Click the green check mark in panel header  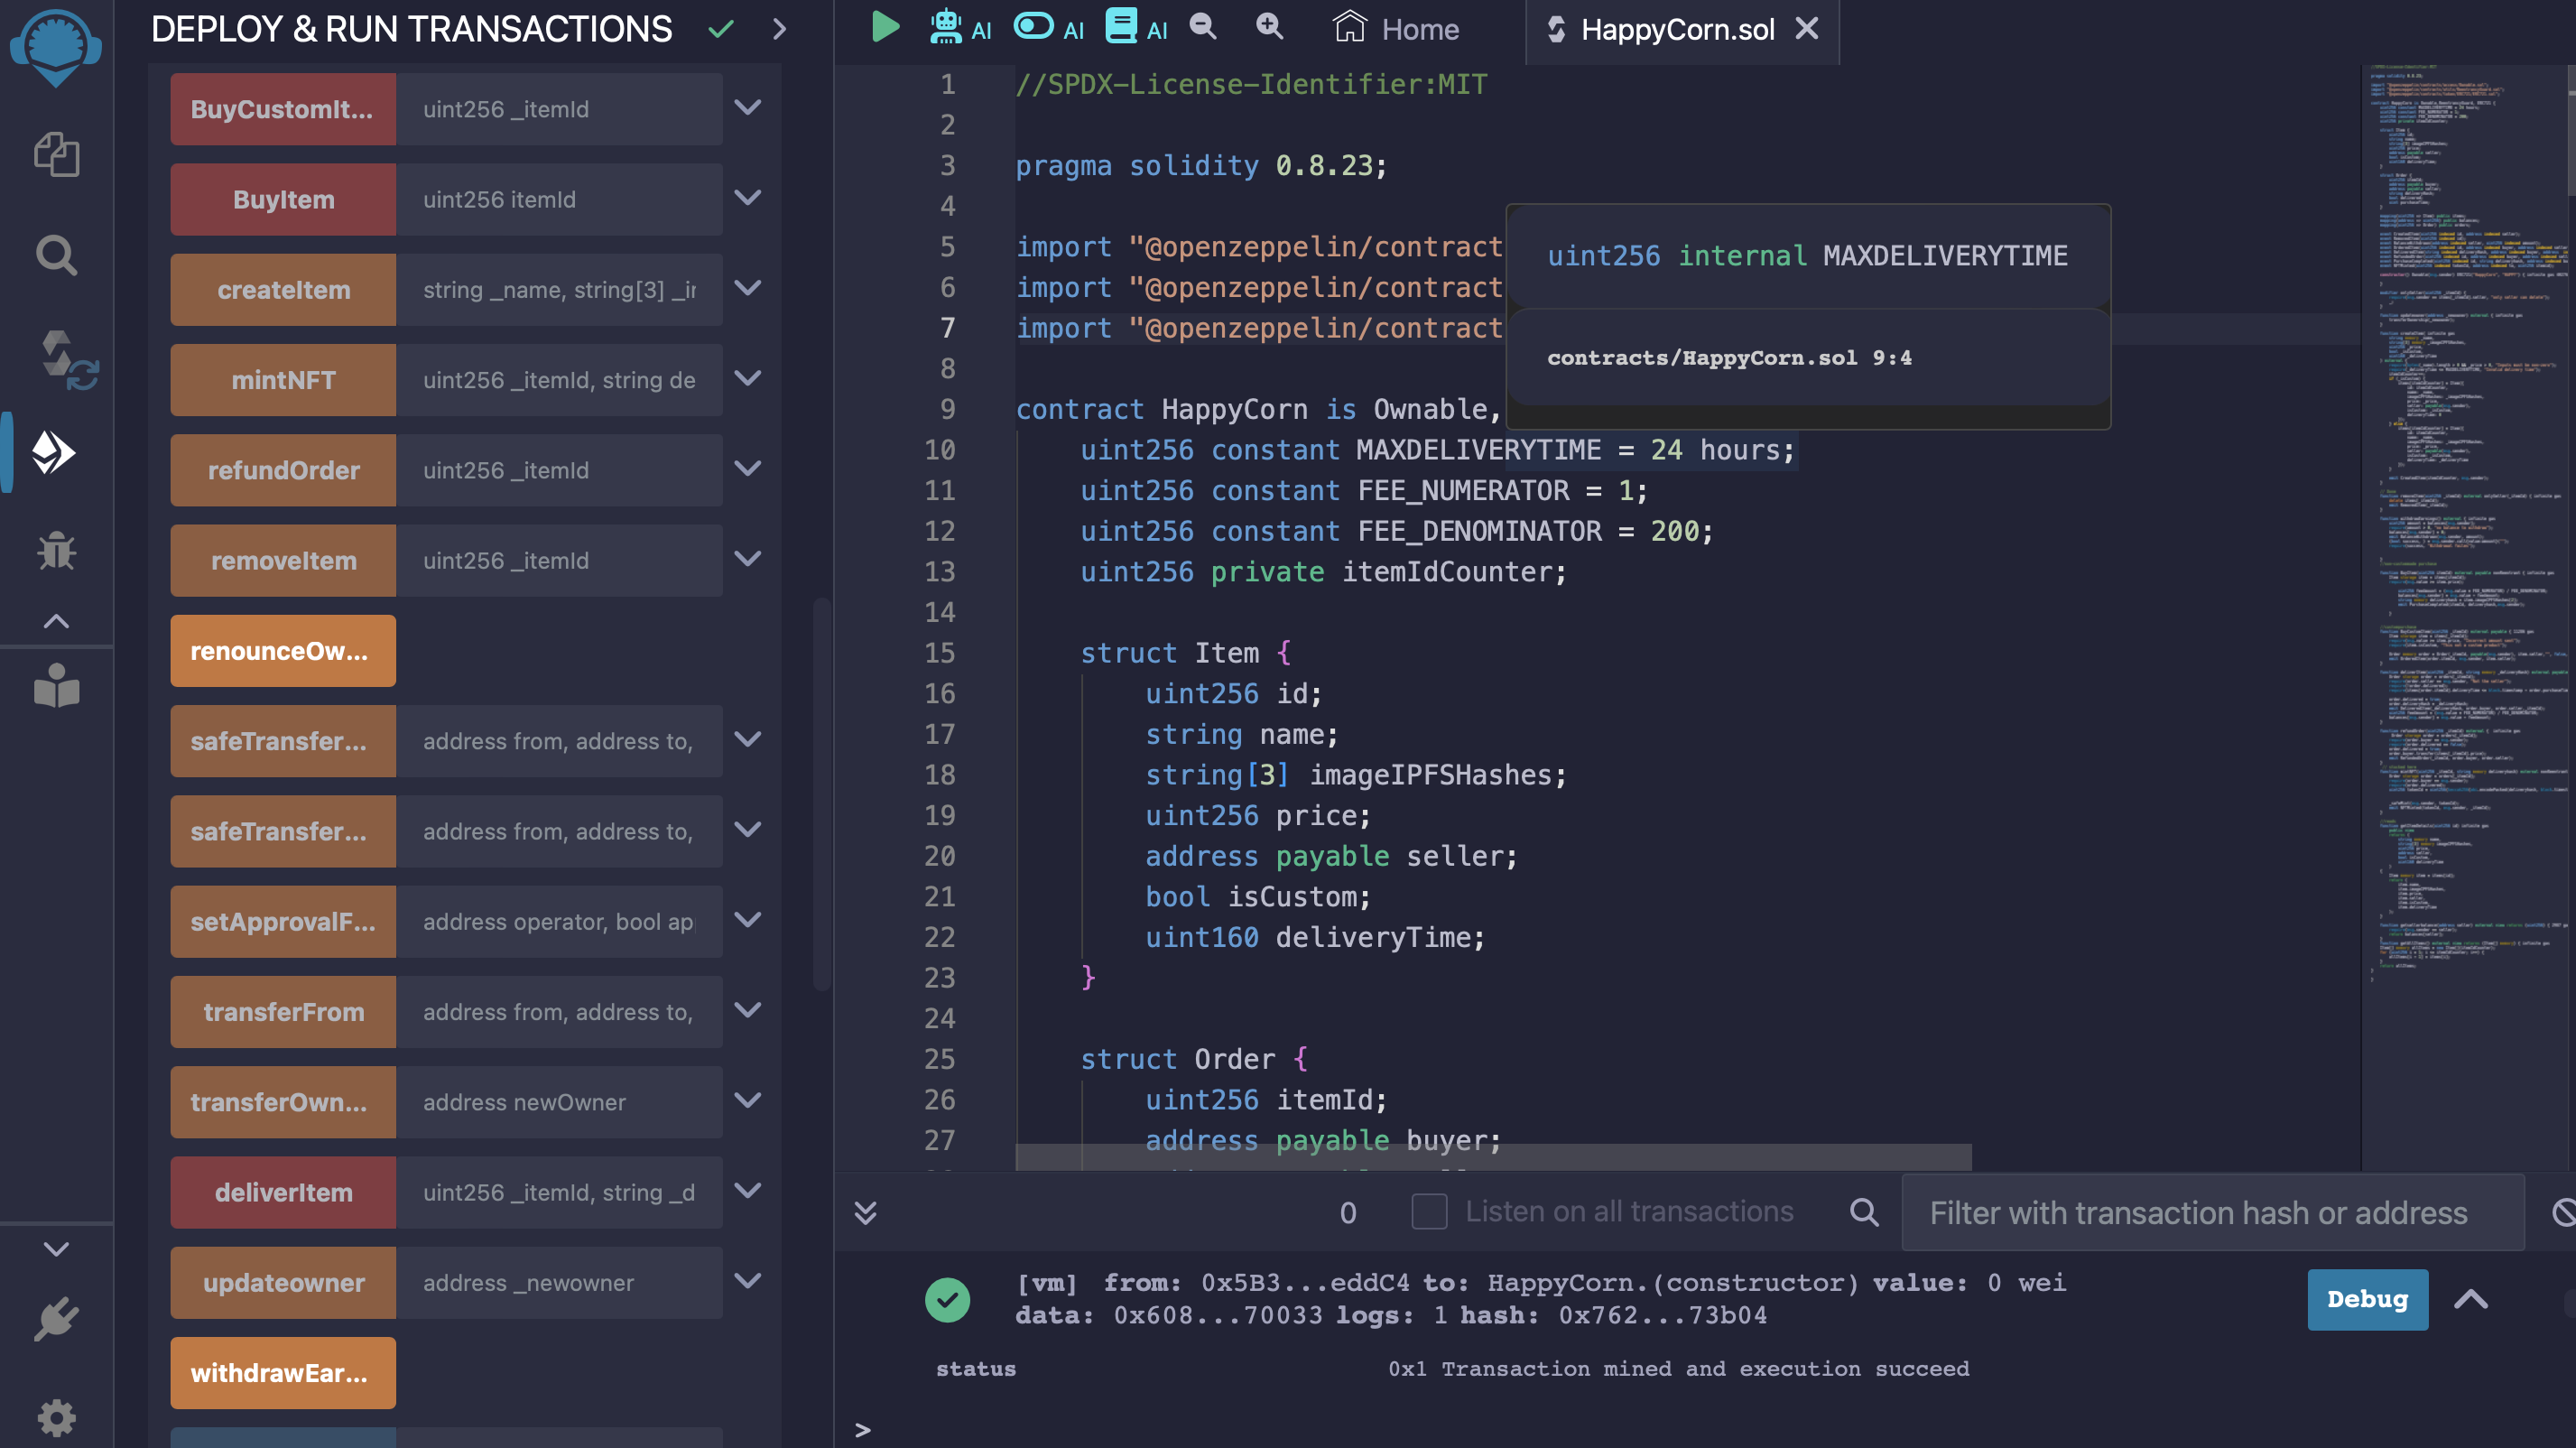click(x=721, y=29)
